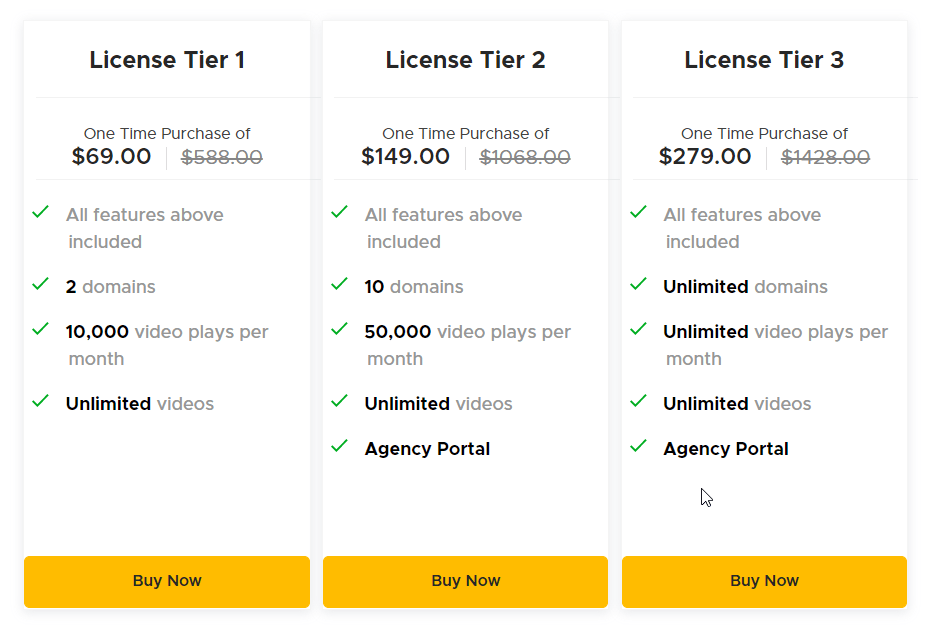
Task: Click the $149.00 price
Action: tap(405, 157)
